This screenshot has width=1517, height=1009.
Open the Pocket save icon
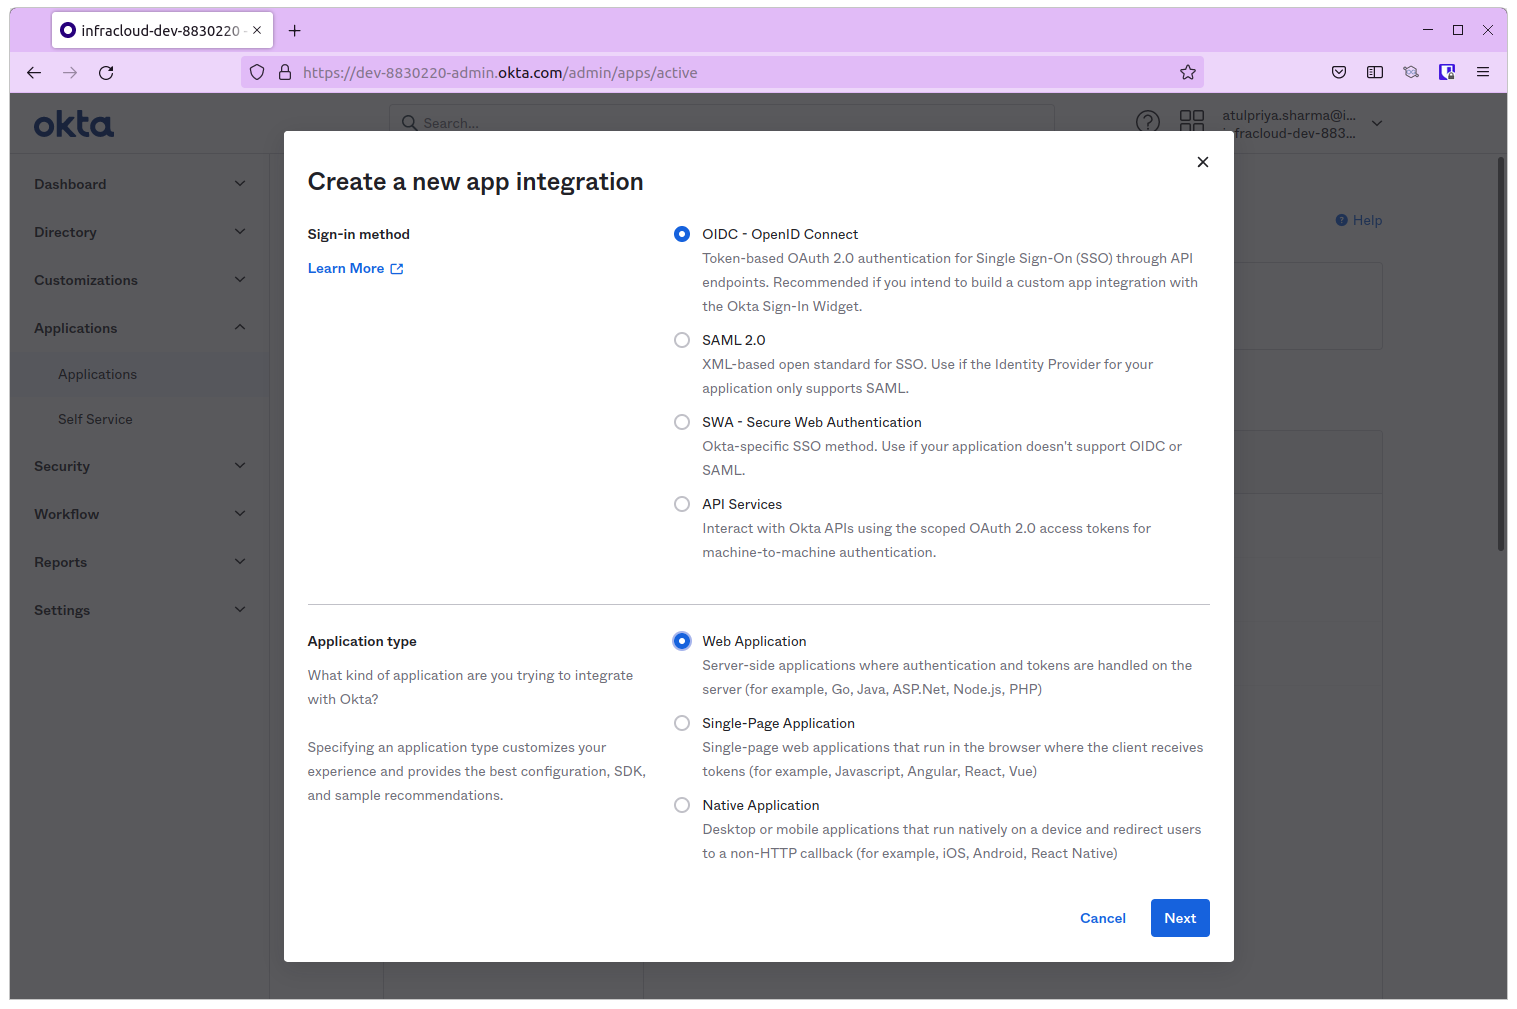coord(1339,72)
